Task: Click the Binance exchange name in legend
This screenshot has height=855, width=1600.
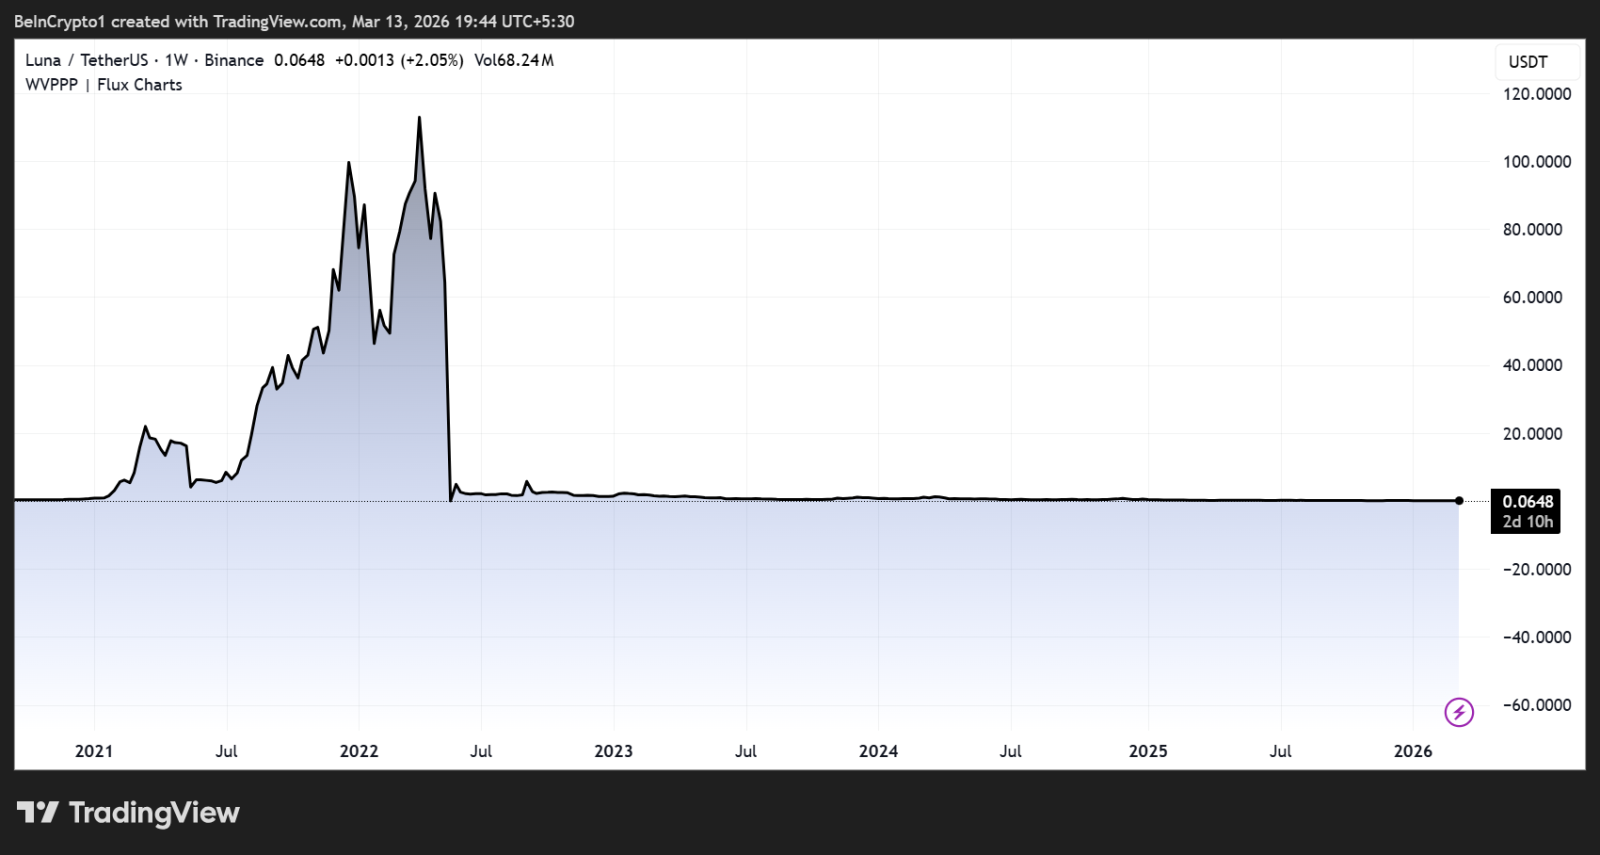Action: (234, 60)
